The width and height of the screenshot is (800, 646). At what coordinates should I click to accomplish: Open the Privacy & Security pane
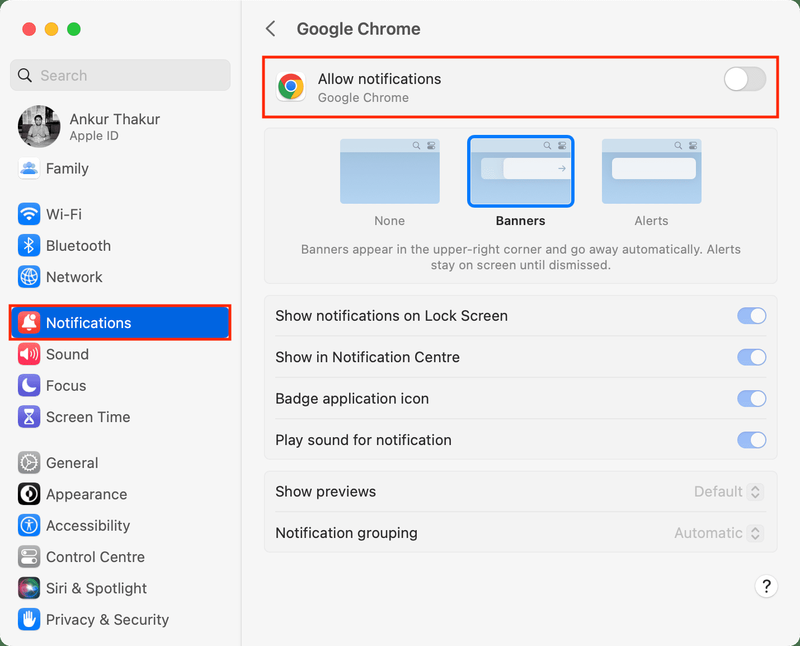pyautogui.click(x=120, y=619)
